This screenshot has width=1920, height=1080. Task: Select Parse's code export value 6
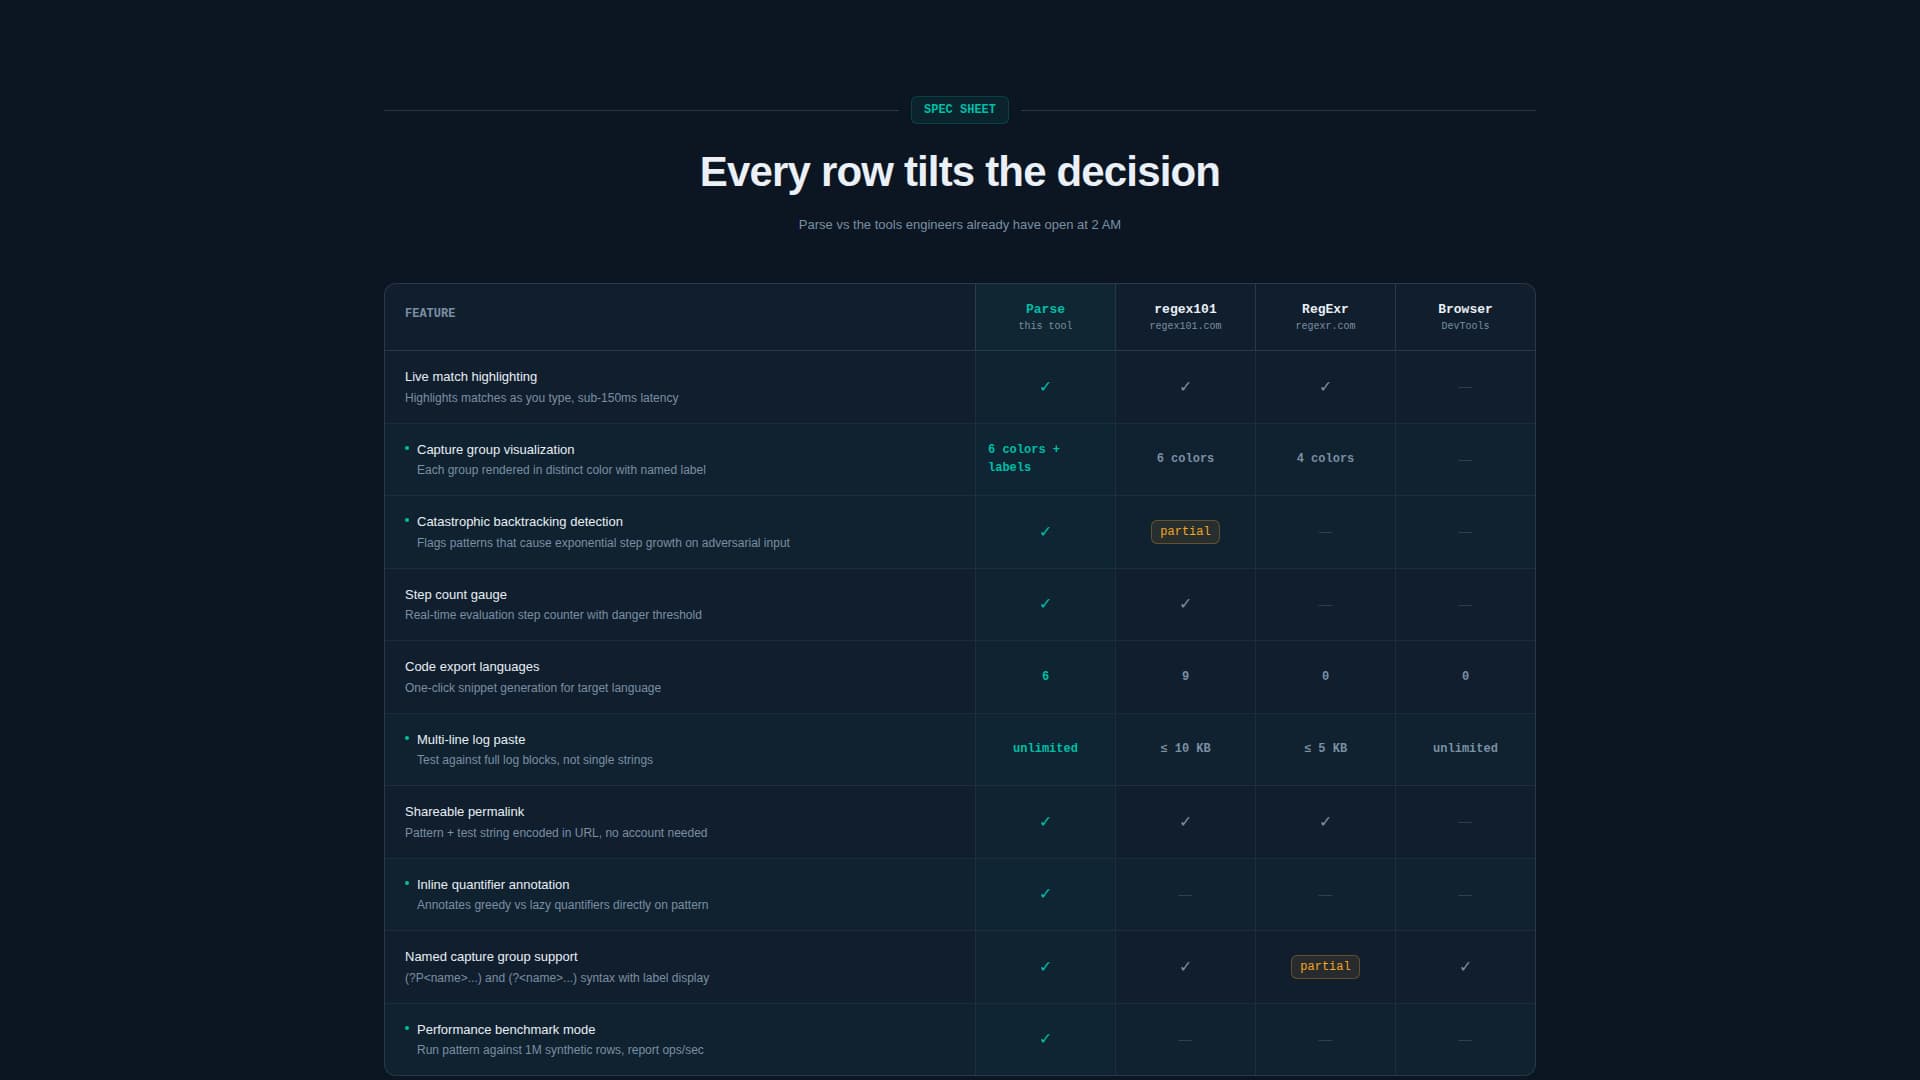(x=1045, y=676)
